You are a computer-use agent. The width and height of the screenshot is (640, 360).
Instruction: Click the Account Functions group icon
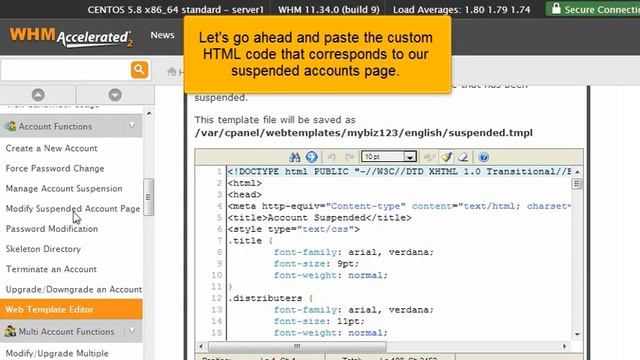click(x=10, y=126)
